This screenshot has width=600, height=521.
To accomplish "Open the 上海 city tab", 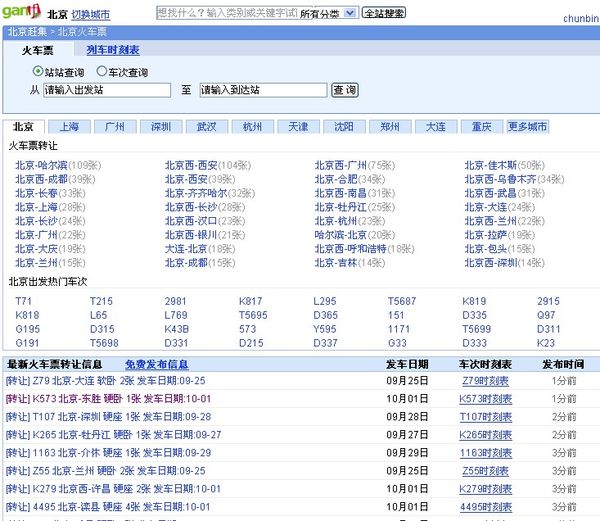I will tap(69, 127).
